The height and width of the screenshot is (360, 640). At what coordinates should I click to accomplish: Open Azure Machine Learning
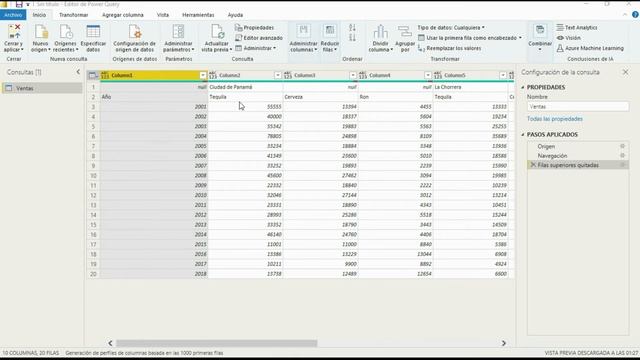coord(590,48)
